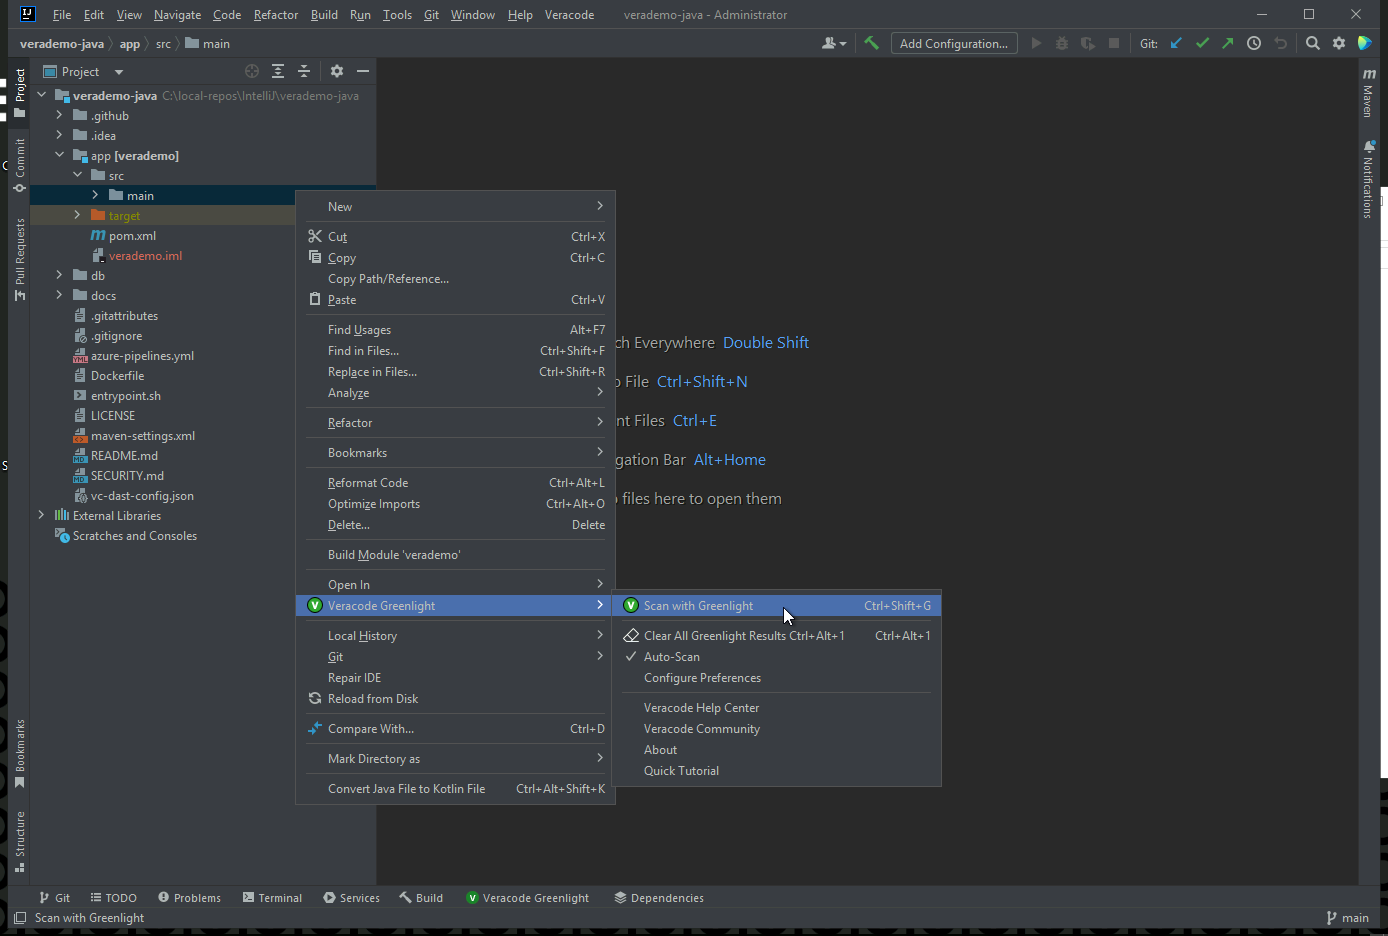This screenshot has height=936, width=1388.
Task: Click Add Configuration... button
Action: coord(954,43)
